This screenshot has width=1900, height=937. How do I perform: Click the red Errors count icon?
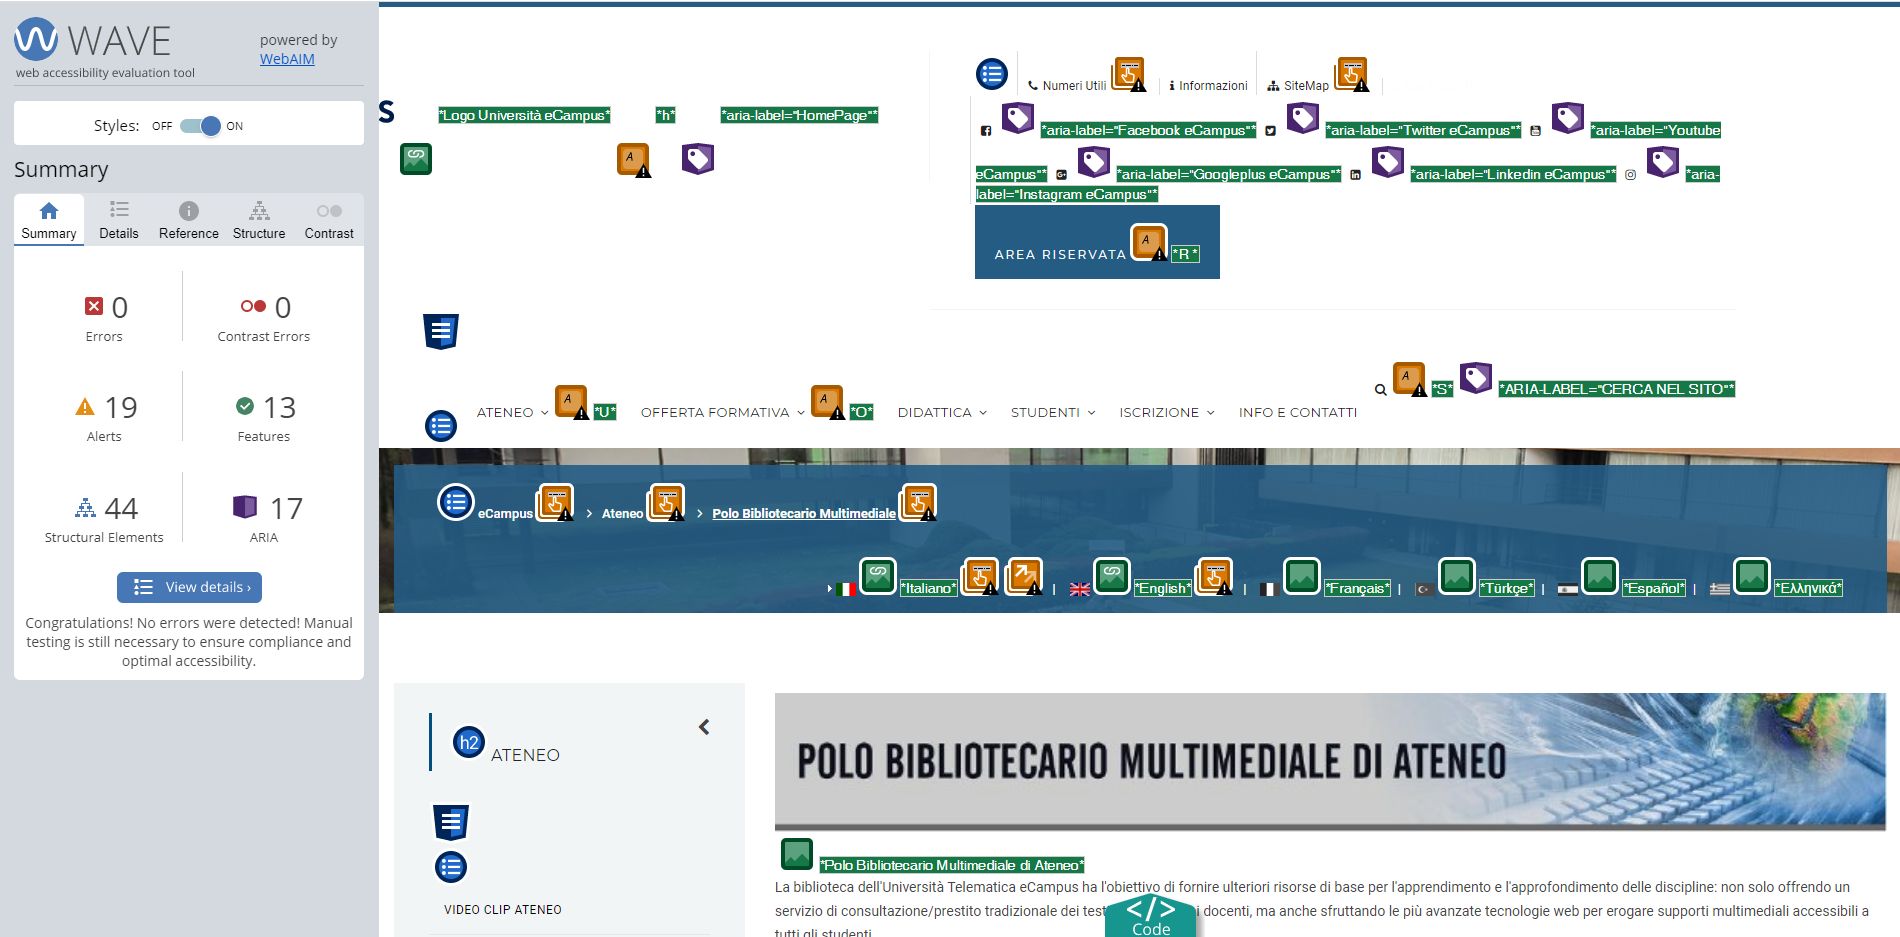(94, 306)
